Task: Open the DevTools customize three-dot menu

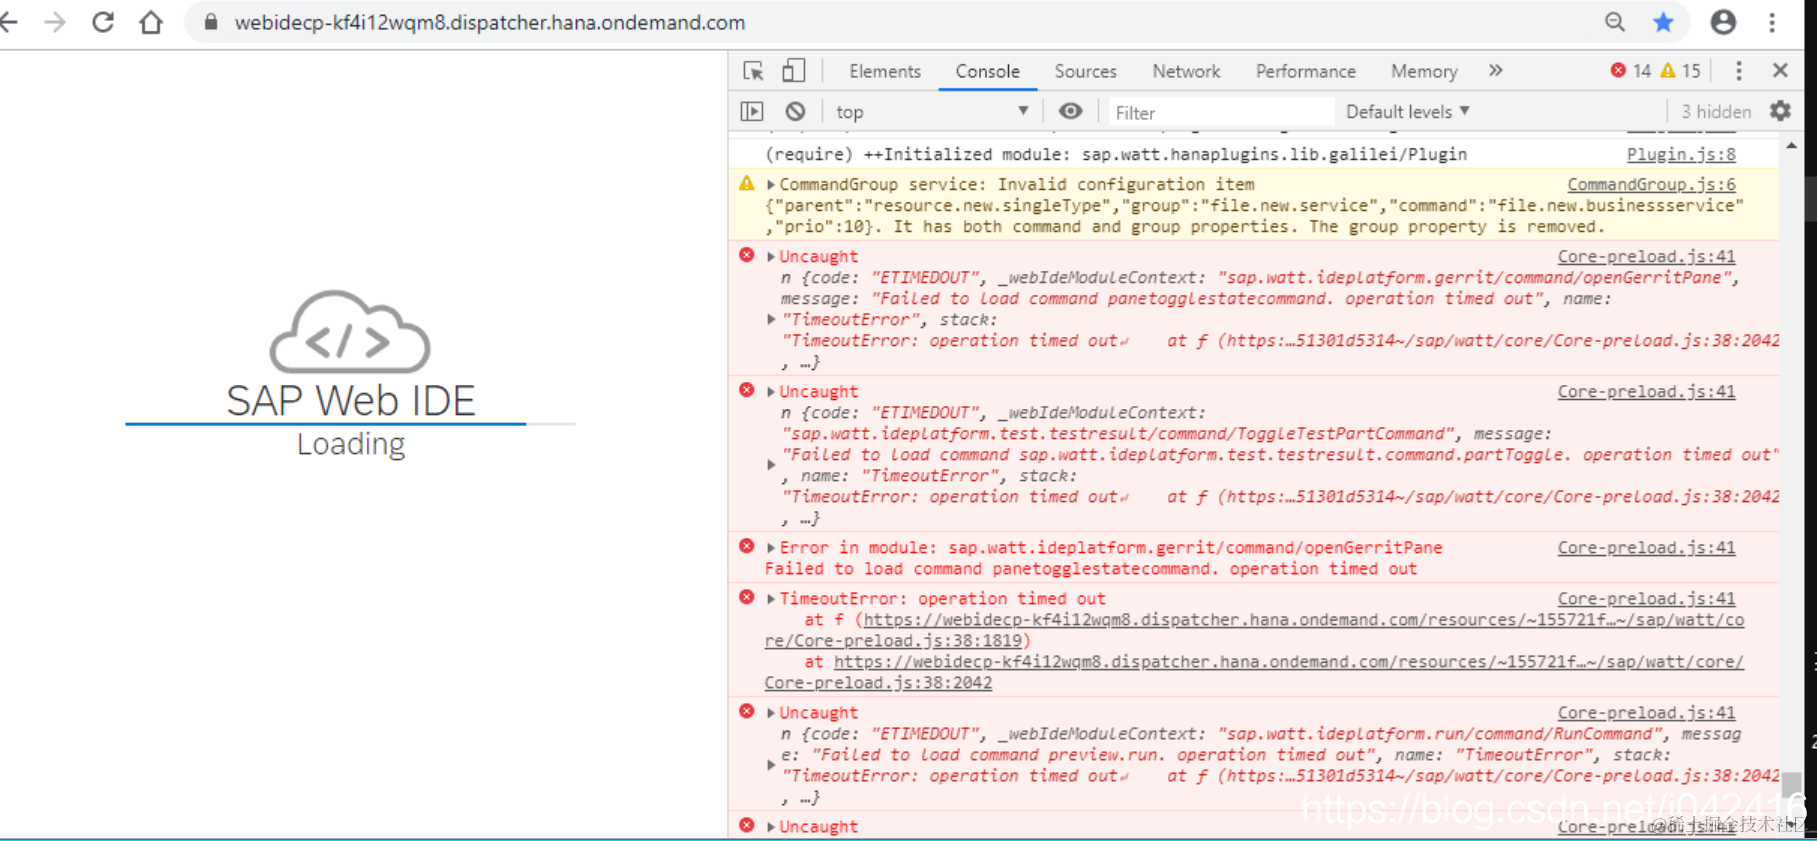Action: tap(1739, 70)
